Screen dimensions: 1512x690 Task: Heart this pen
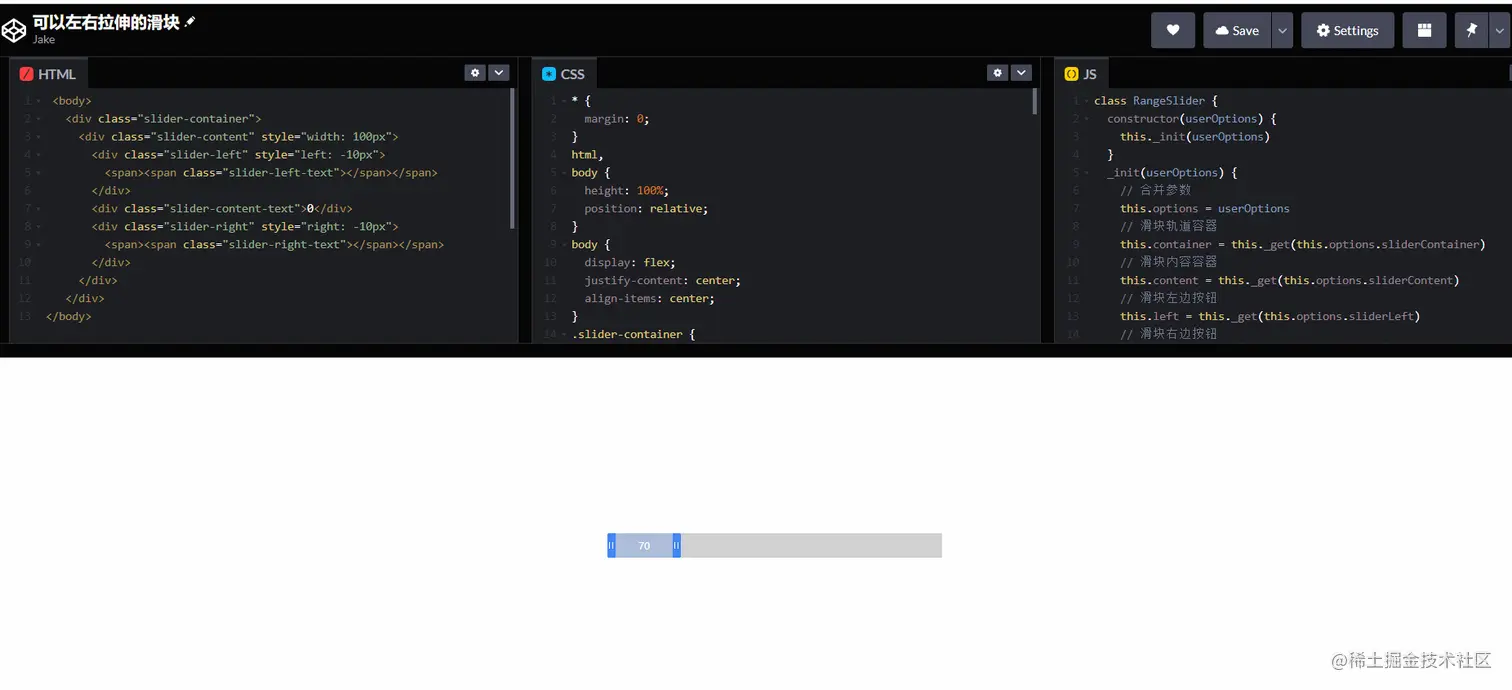(1172, 30)
